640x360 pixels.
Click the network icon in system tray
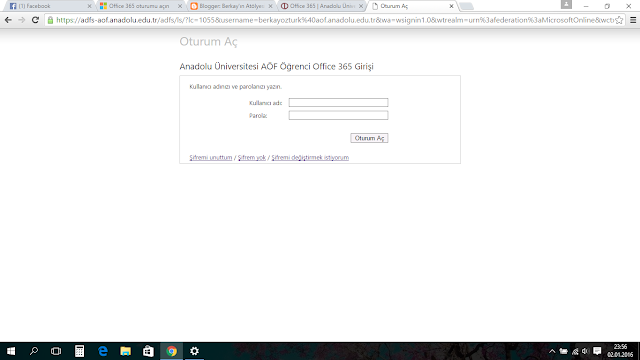pos(575,351)
